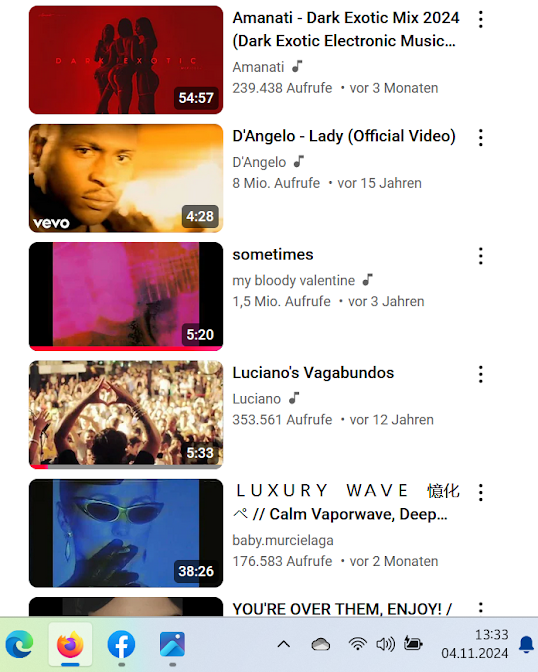The width and height of the screenshot is (538, 672).
Task: Open more actions for sometimes video
Action: coord(481,256)
